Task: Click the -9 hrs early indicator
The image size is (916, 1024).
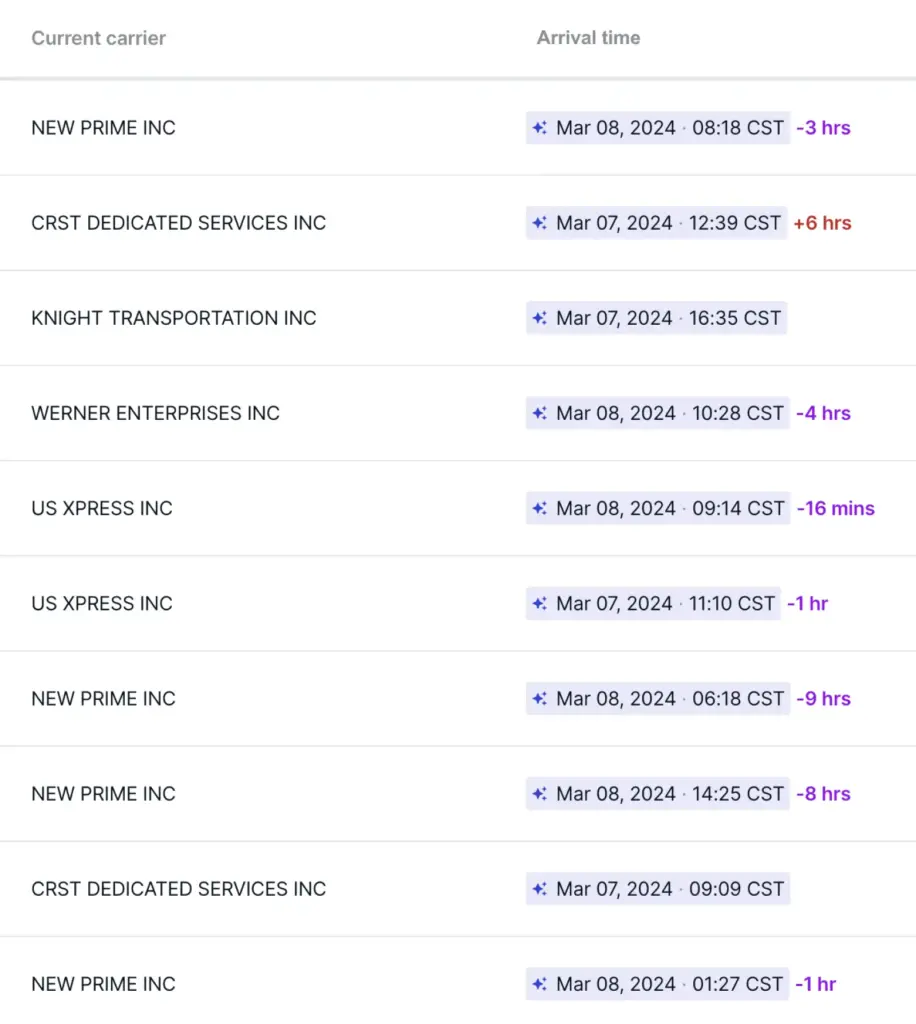Action: tap(823, 698)
